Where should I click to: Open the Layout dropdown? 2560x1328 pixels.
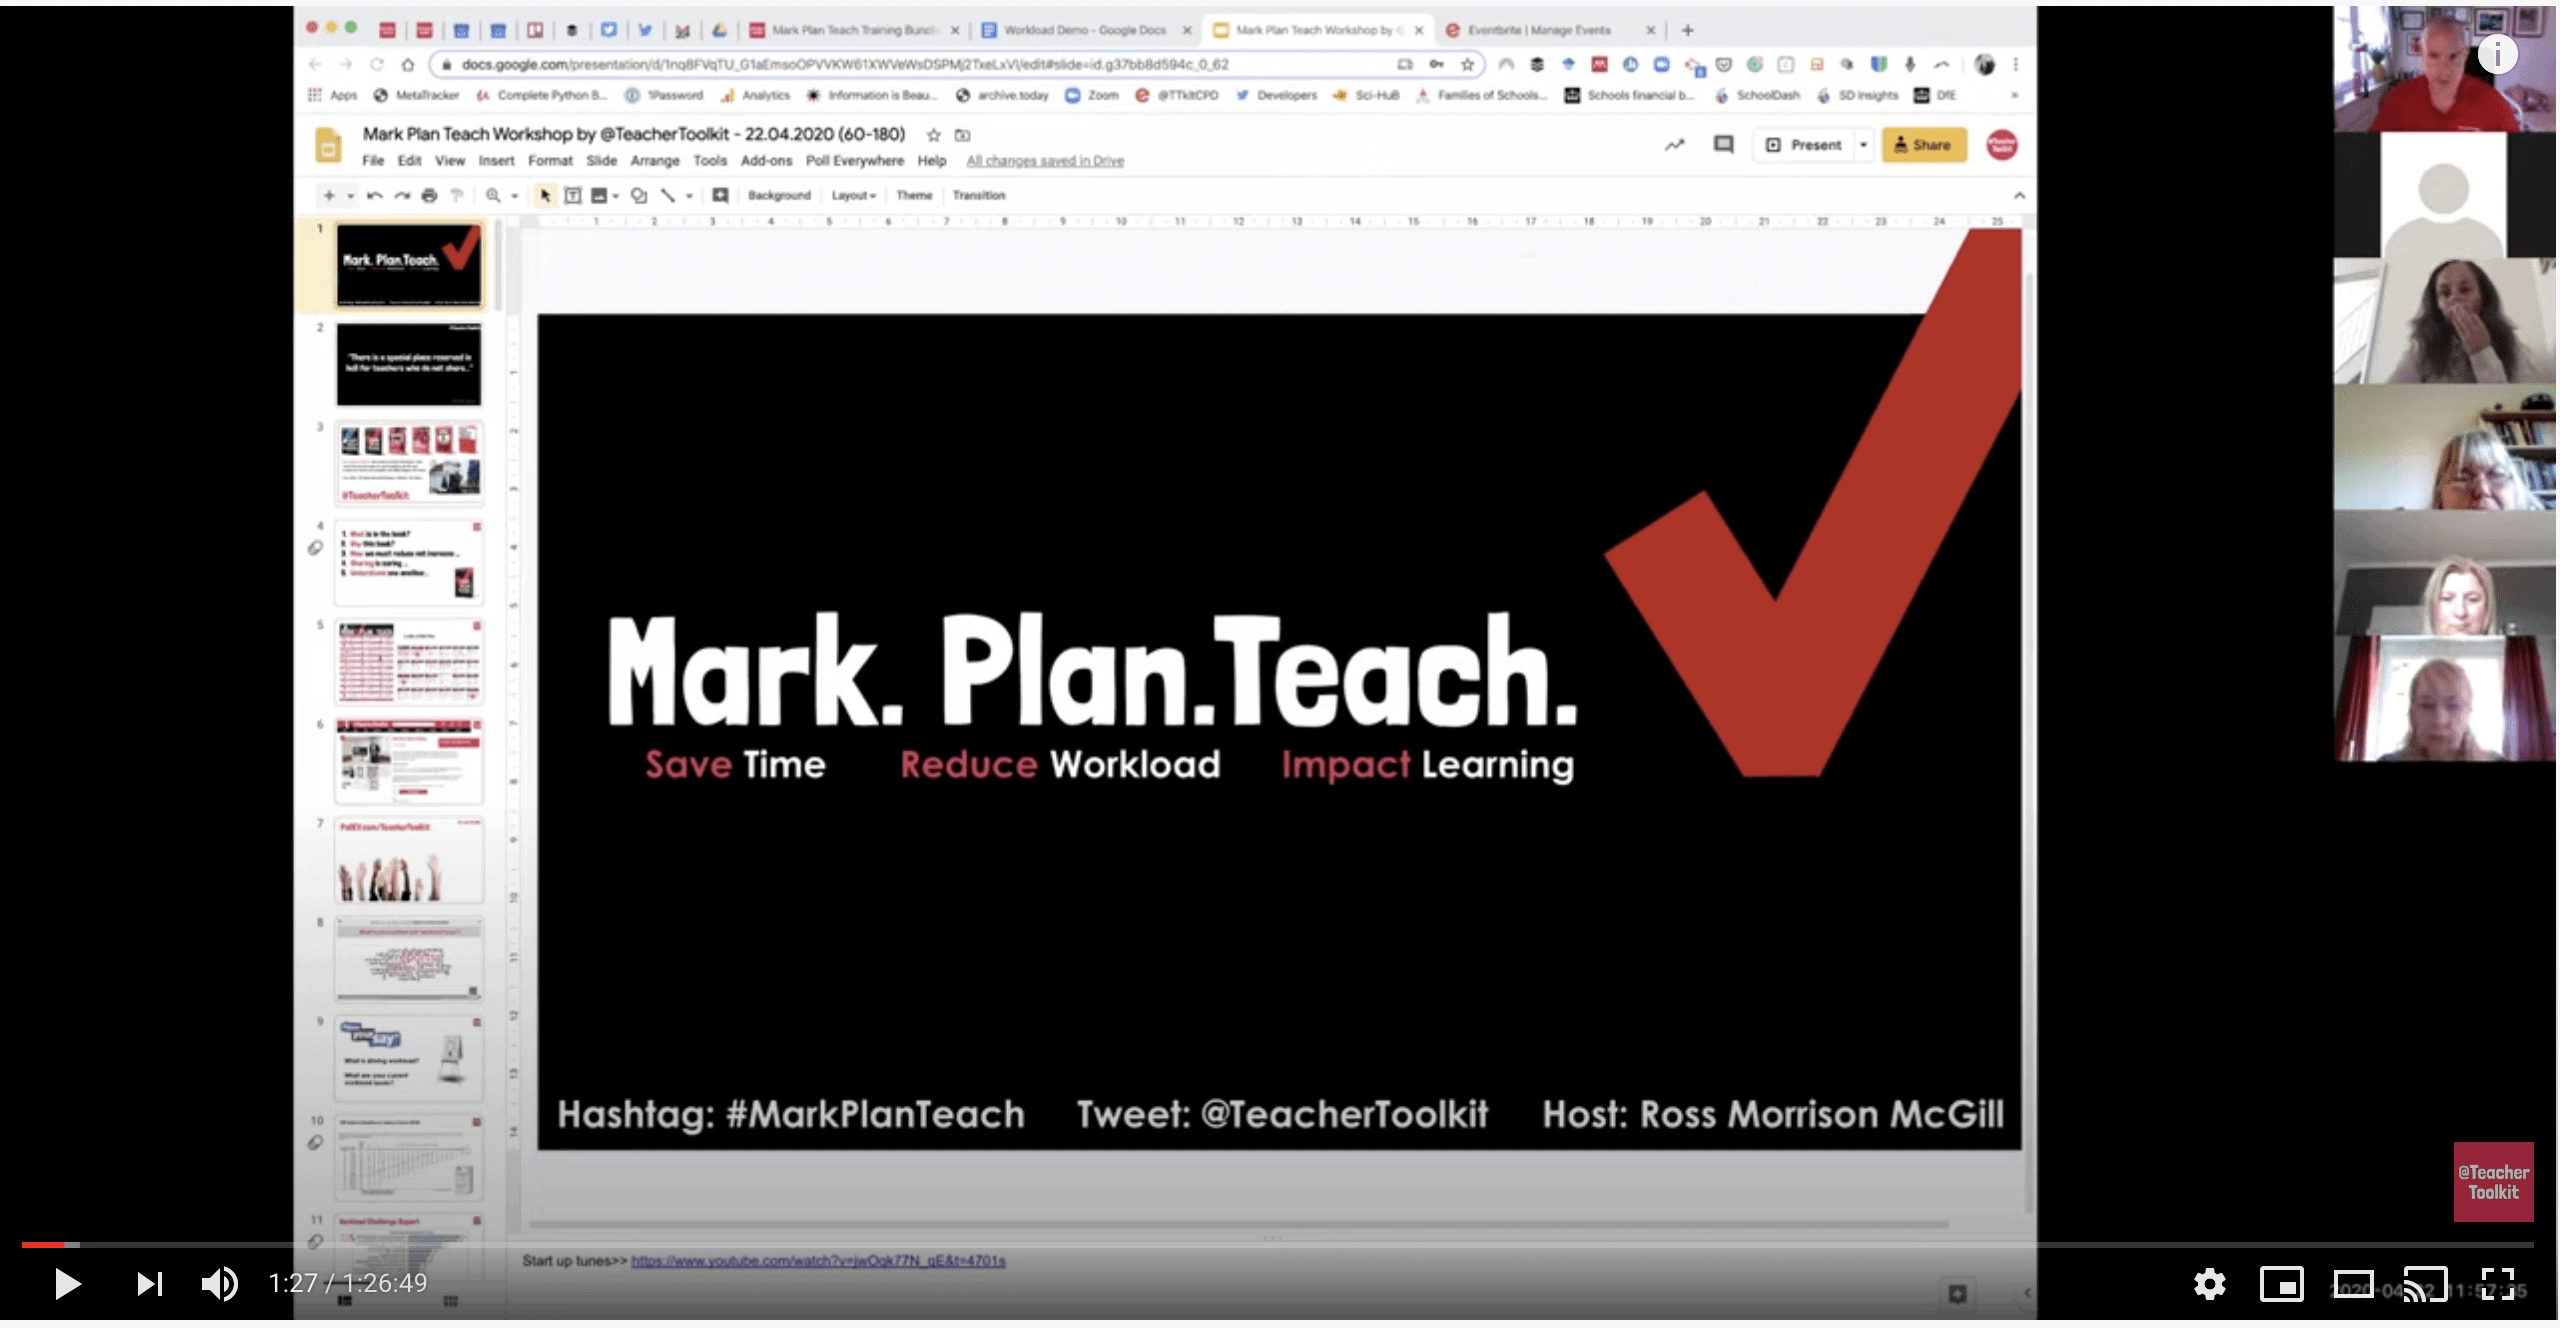click(853, 196)
